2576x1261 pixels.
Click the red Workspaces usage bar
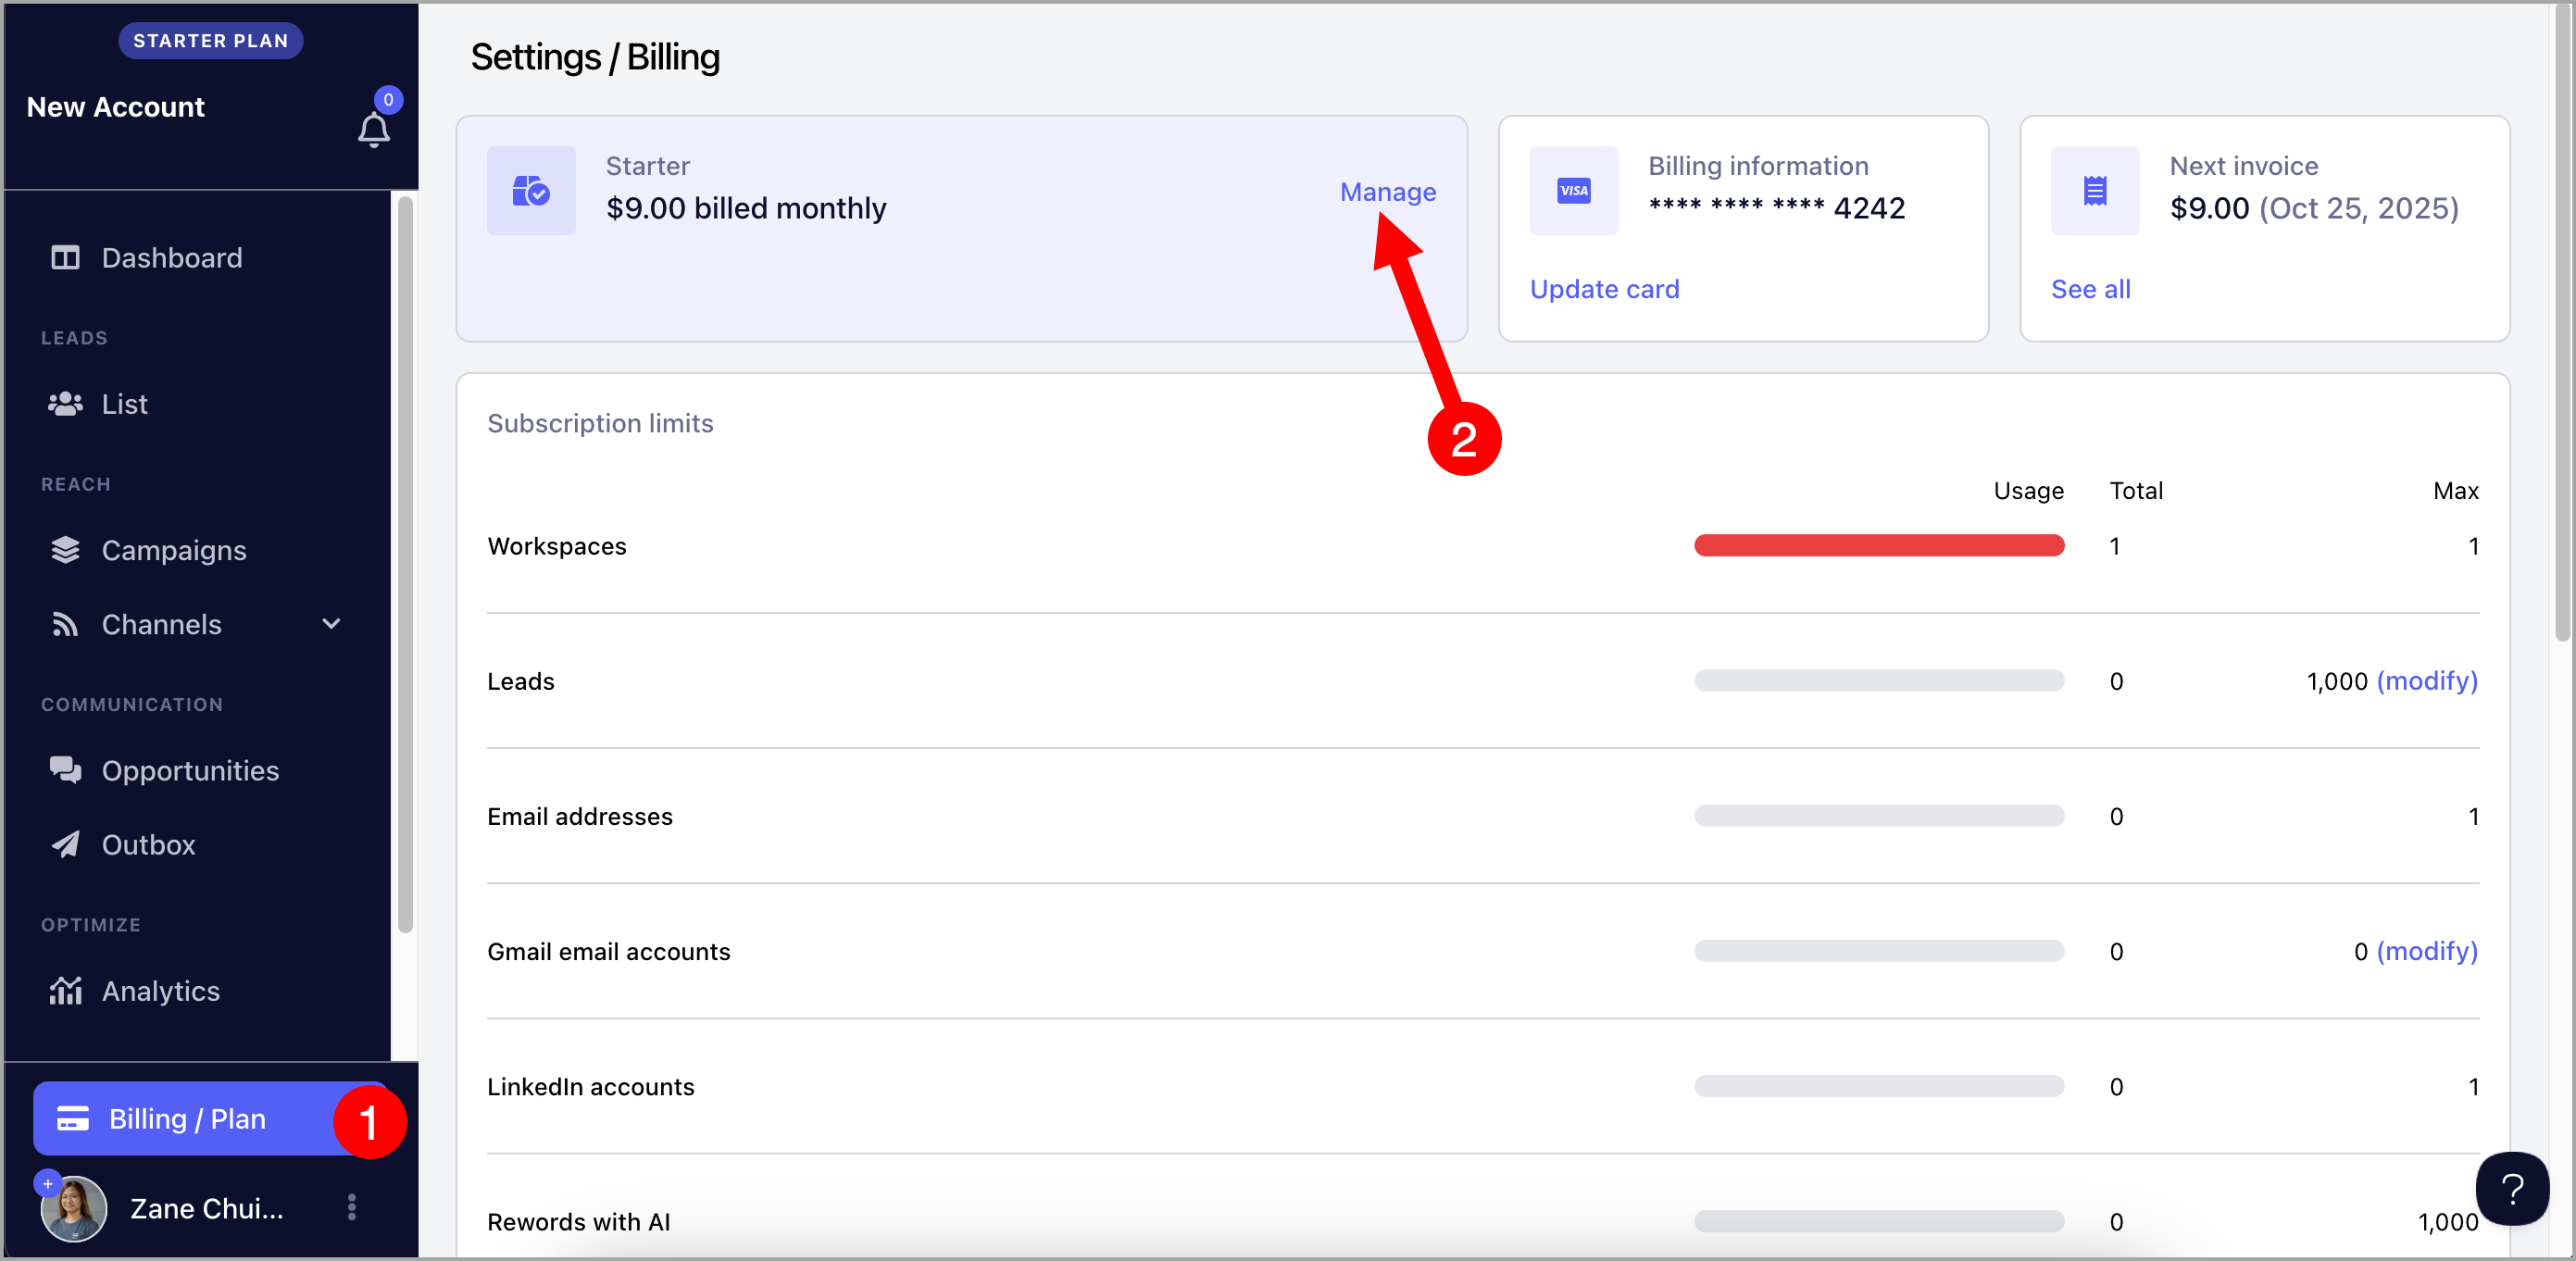tap(1878, 546)
